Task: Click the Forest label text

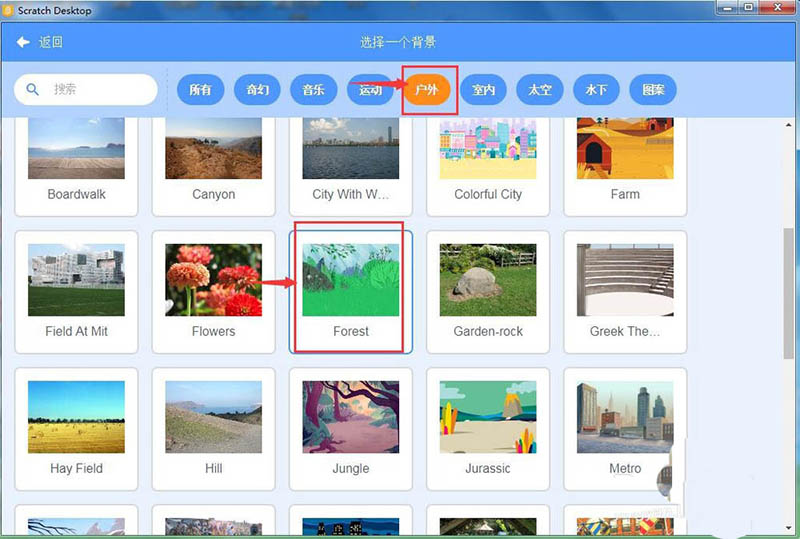Action: point(351,331)
